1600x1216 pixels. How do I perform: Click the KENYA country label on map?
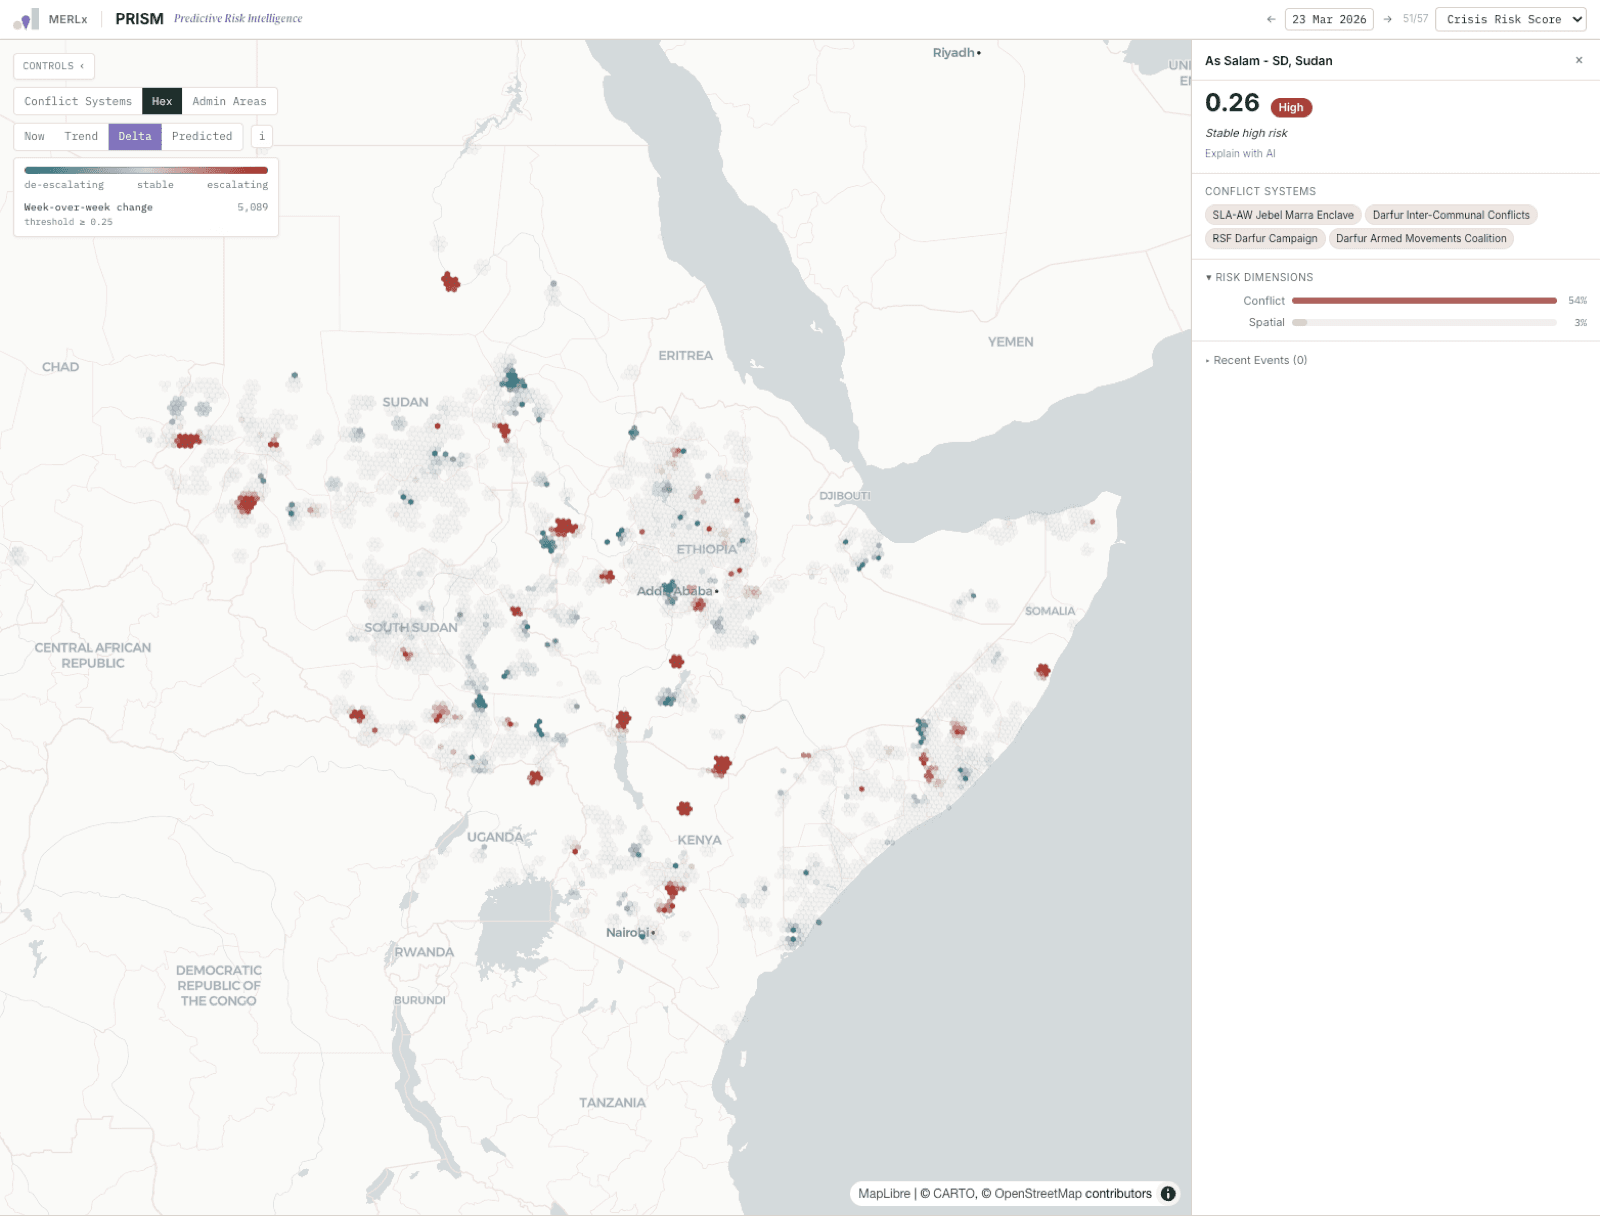point(699,840)
